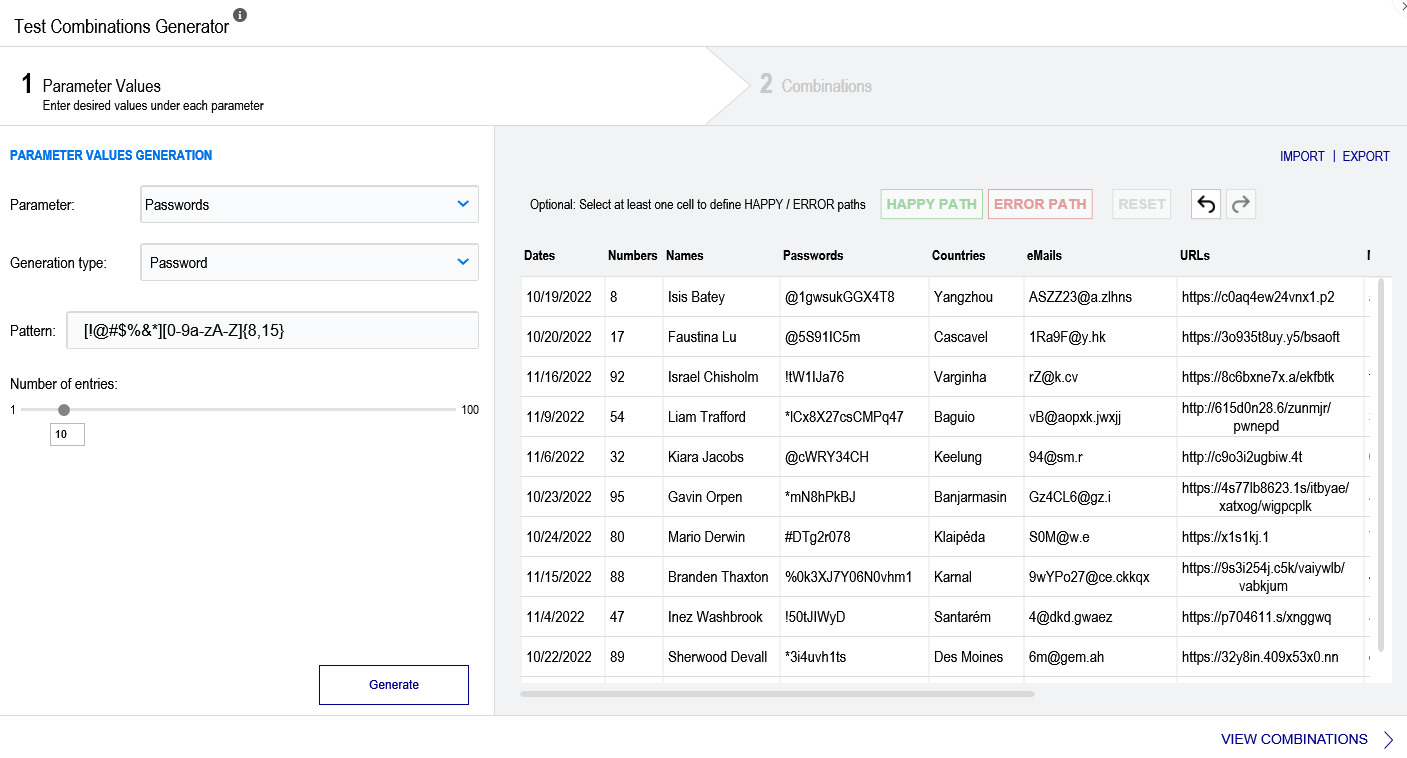1407x758 pixels.
Task: Select the cell containing Isis Batey
Action: point(697,297)
